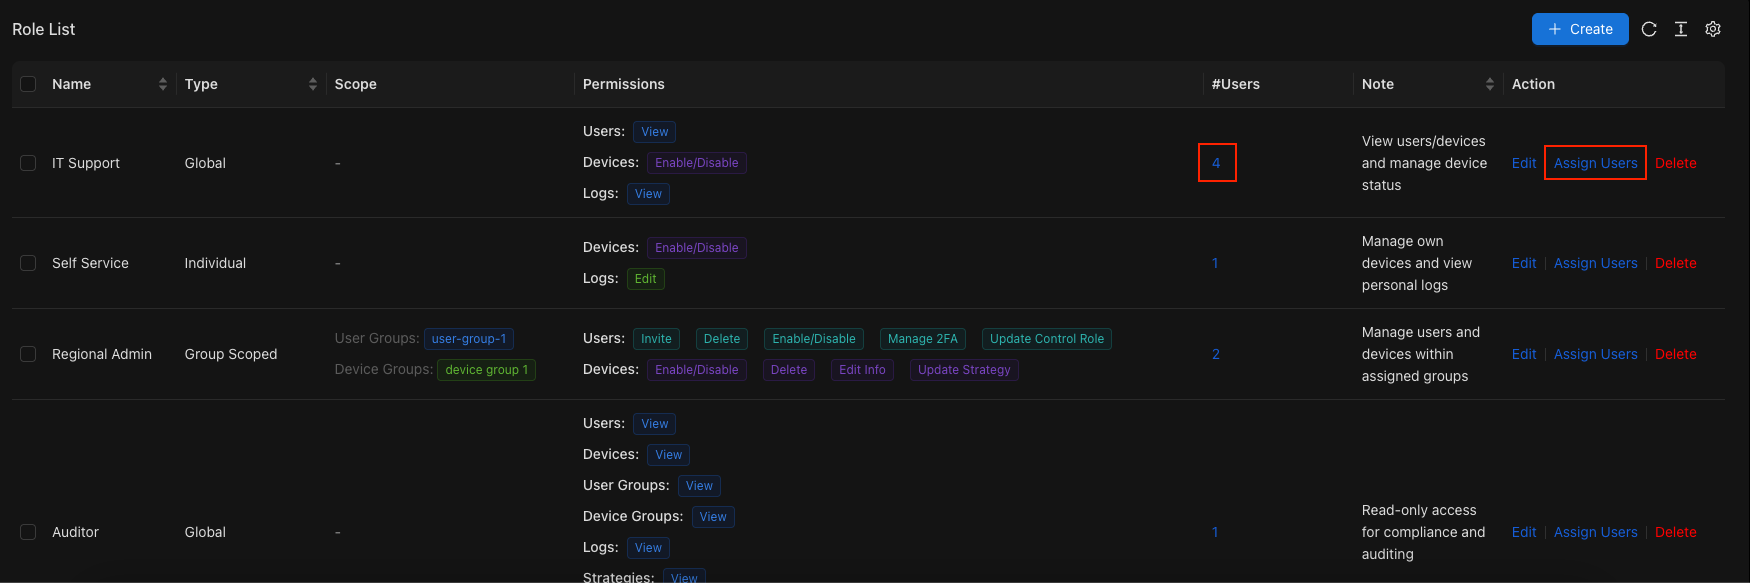Open the Regional Admin user count 2
This screenshot has height=583, width=1750.
coord(1216,354)
